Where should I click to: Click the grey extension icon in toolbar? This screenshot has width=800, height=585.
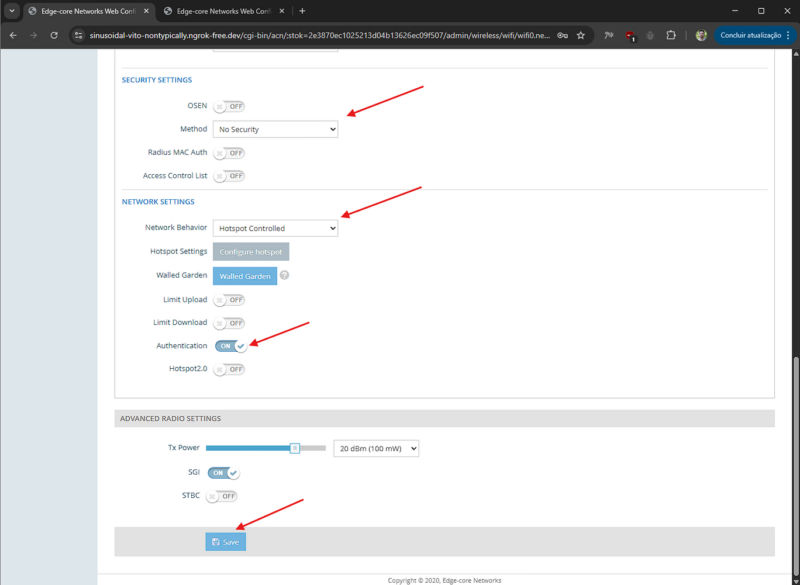(650, 35)
